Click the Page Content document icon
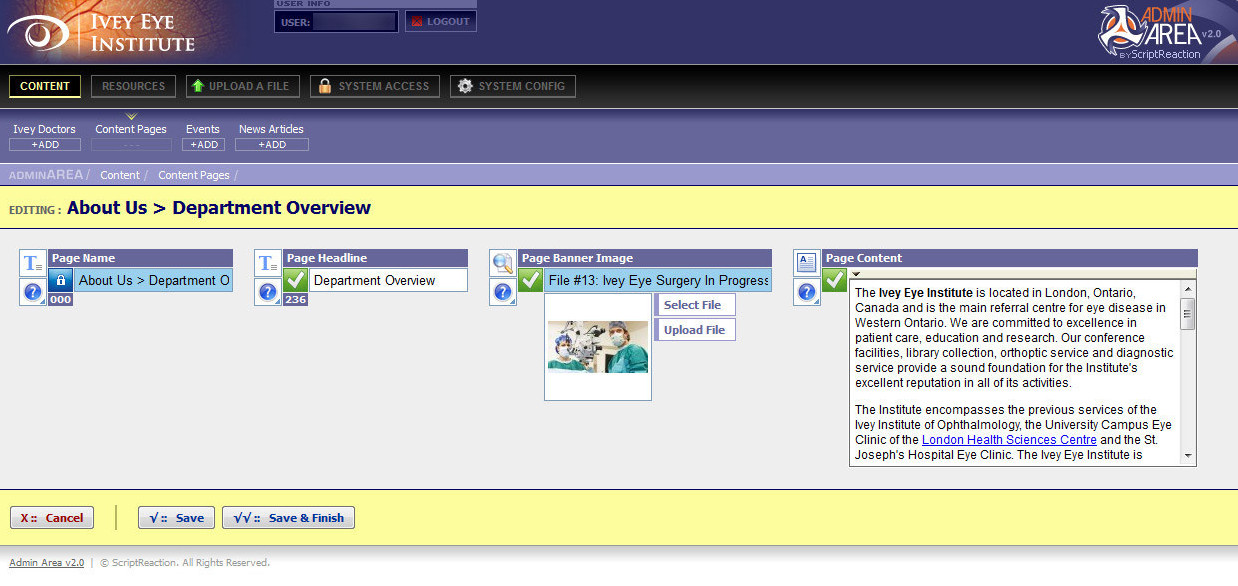 point(807,263)
